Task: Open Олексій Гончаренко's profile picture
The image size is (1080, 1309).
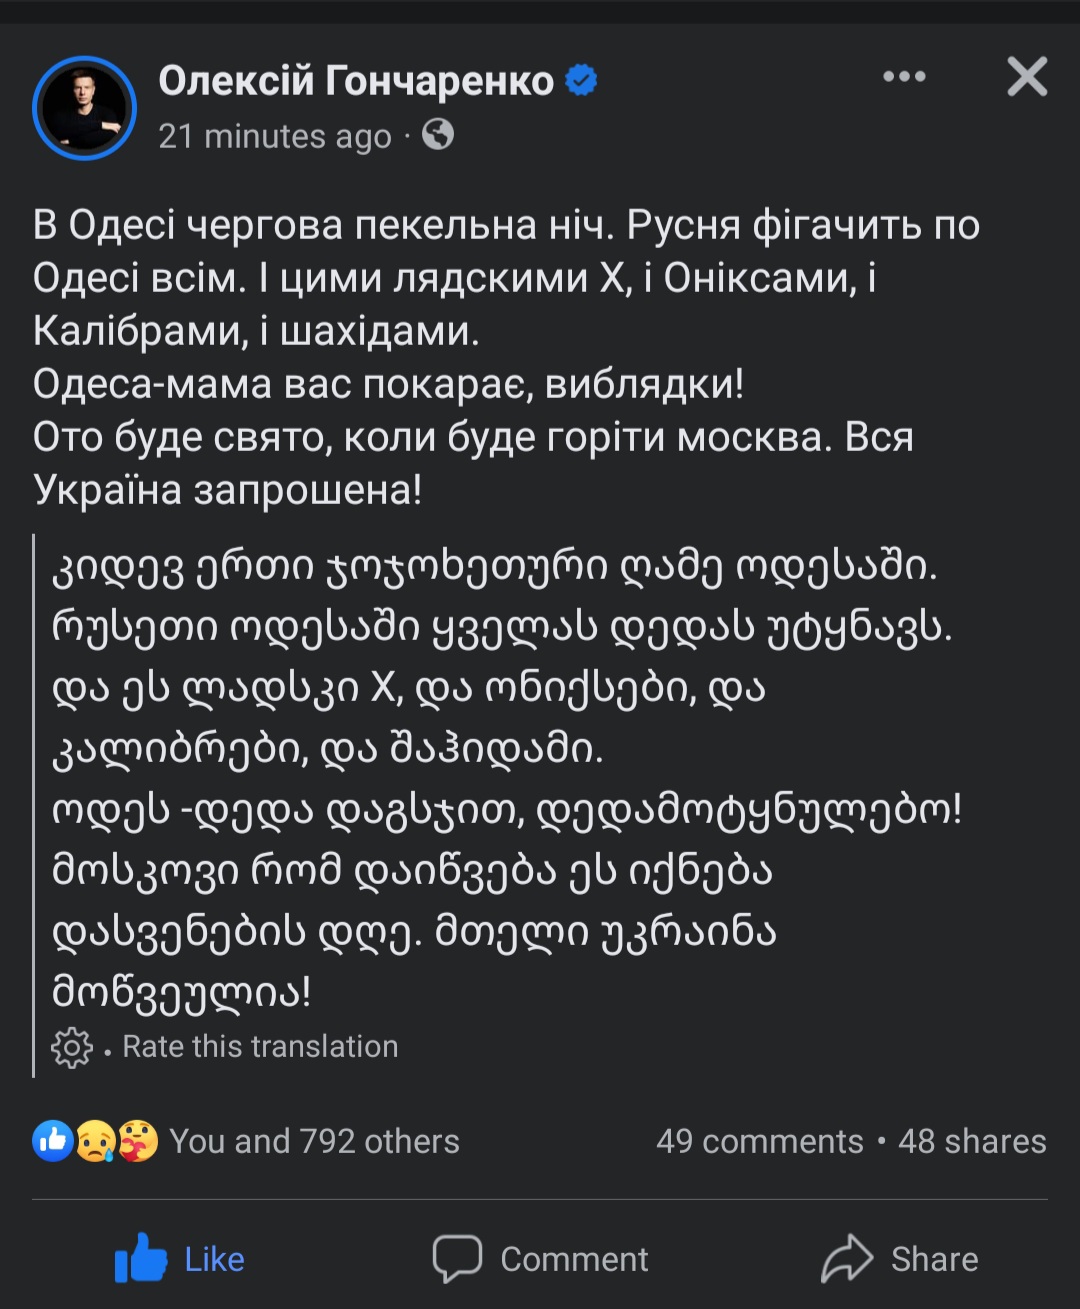Action: click(x=84, y=108)
